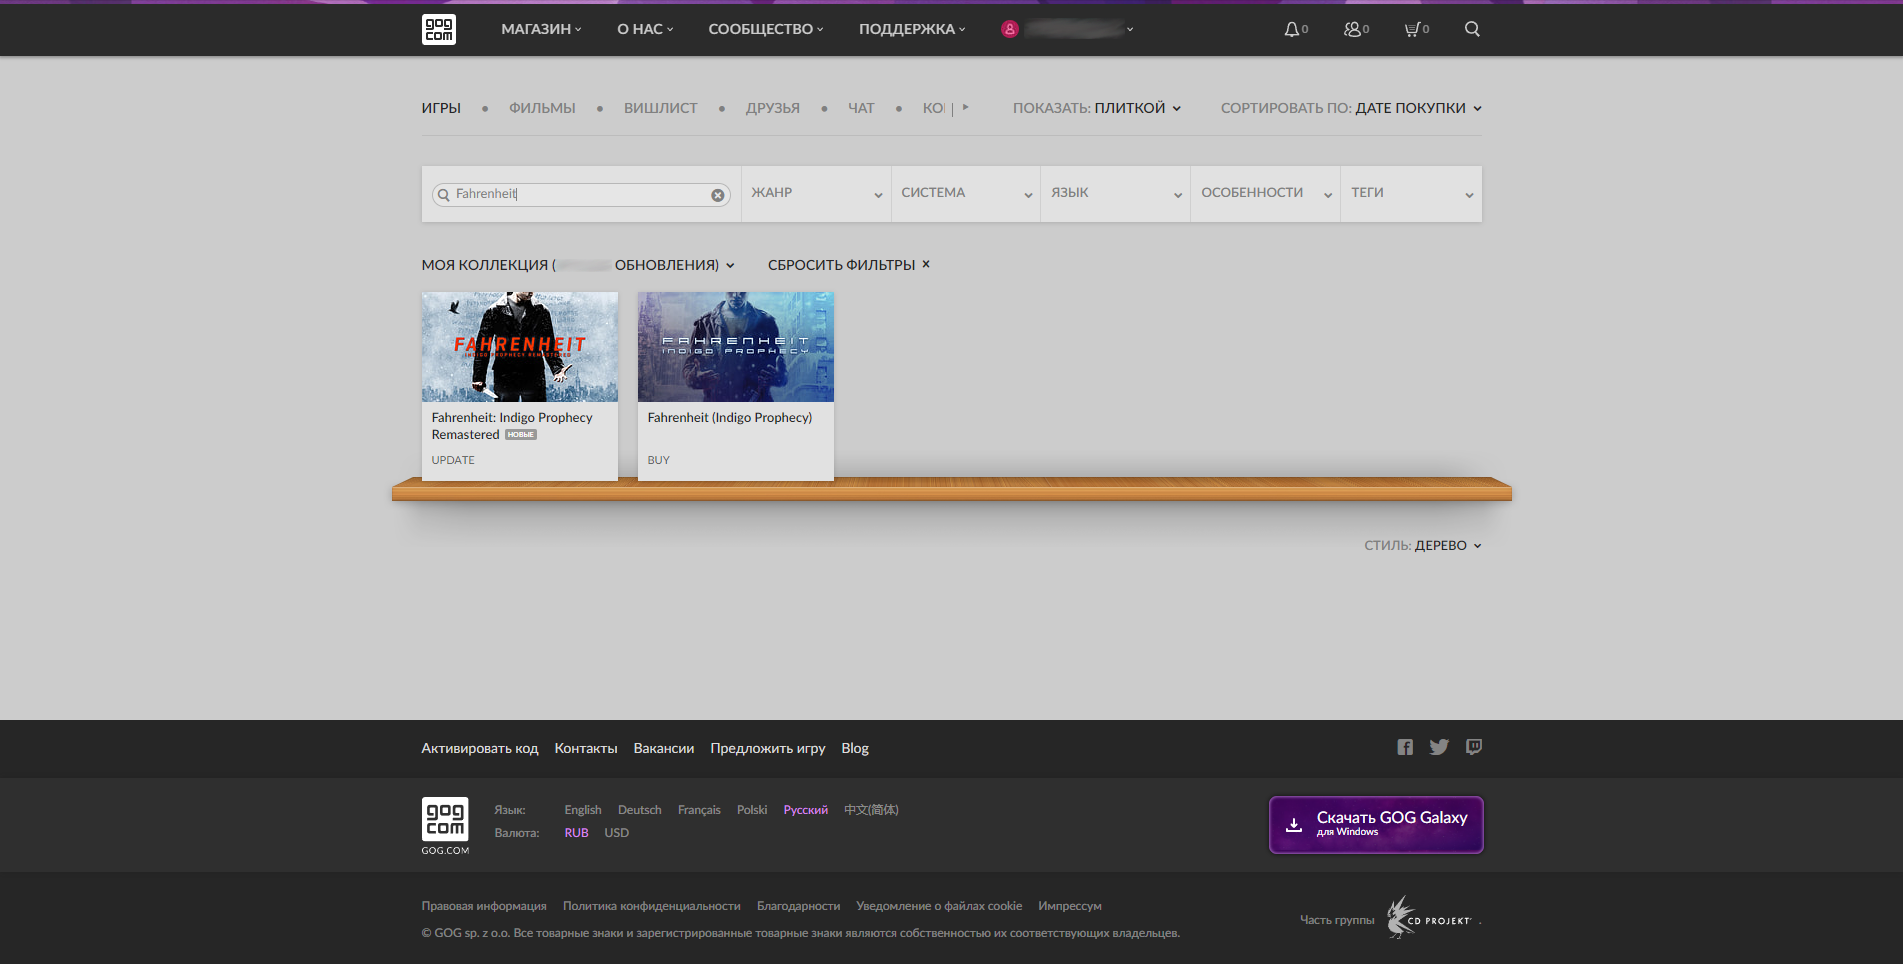Expand МОЯ КОЛЛЕКЦИЯ dropdown
Viewport: 1903px width, 964px height.
578,265
